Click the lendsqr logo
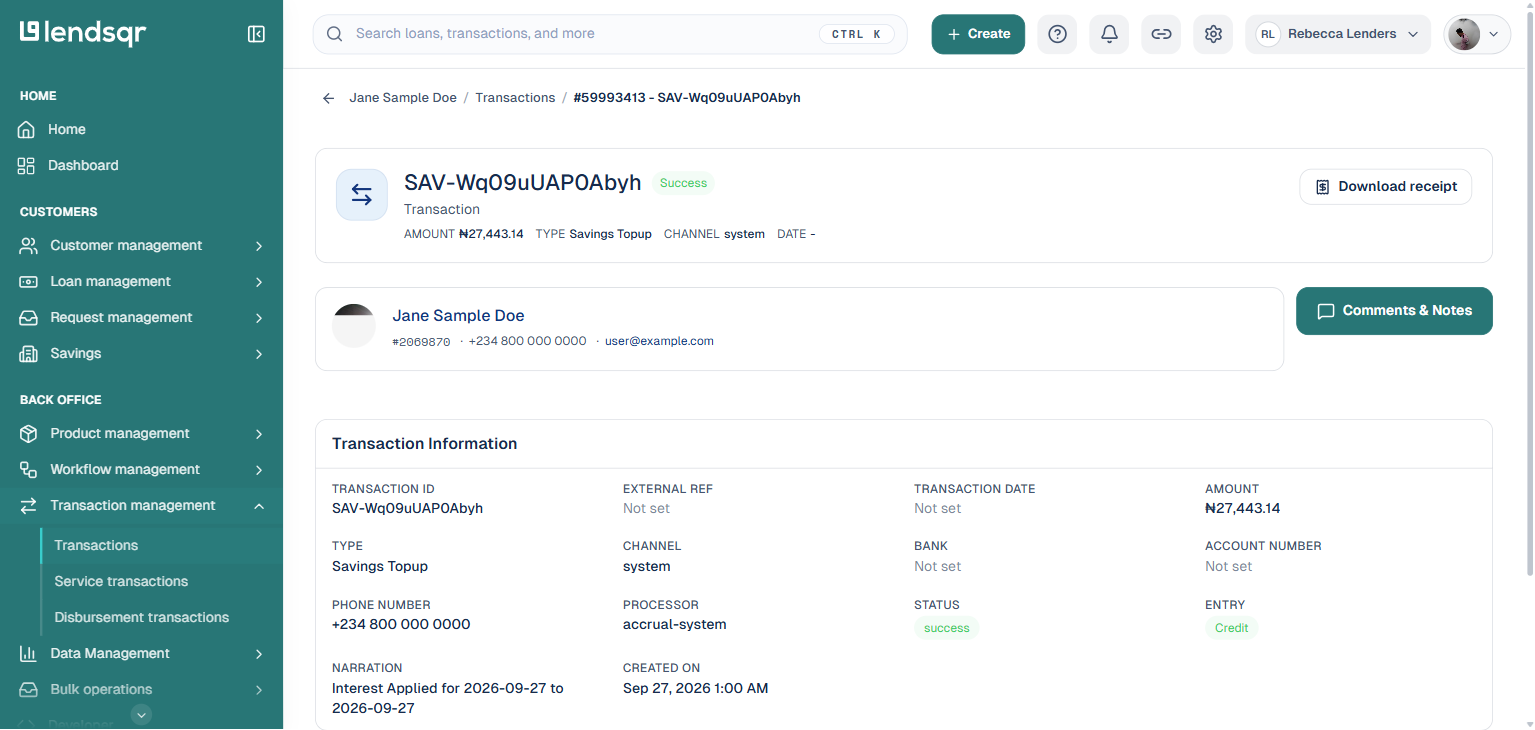 tap(83, 33)
